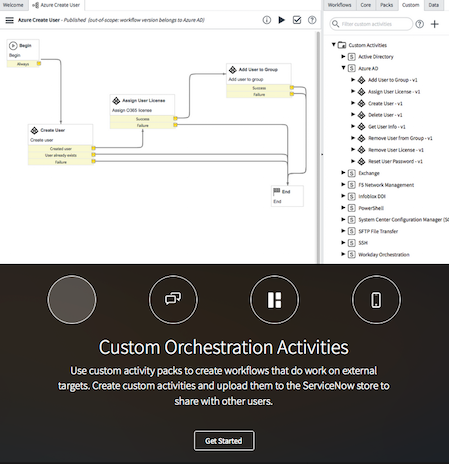Image resolution: width=449 pixels, height=464 pixels.
Task: Click the mobile phone circle icon
Action: pyautogui.click(x=376, y=299)
